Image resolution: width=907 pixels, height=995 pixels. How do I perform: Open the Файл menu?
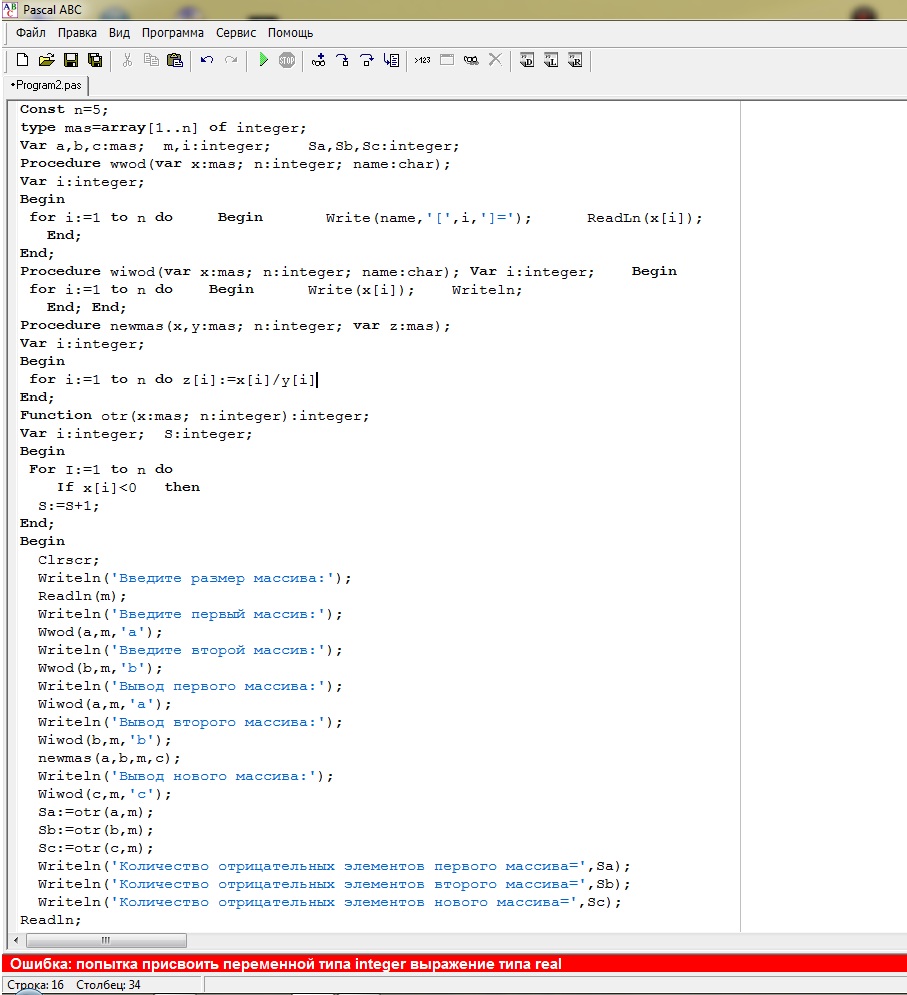[31, 33]
